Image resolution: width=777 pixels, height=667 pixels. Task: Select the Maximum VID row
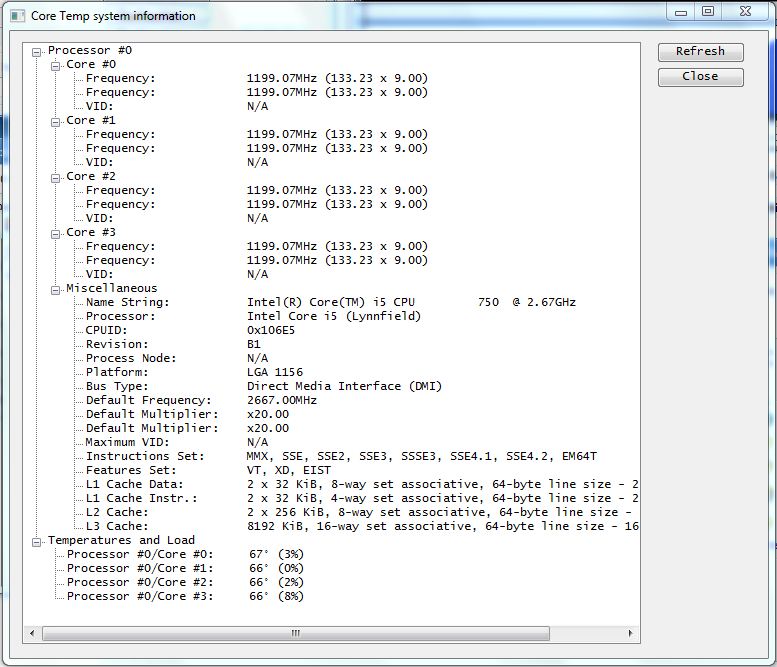click(x=177, y=442)
